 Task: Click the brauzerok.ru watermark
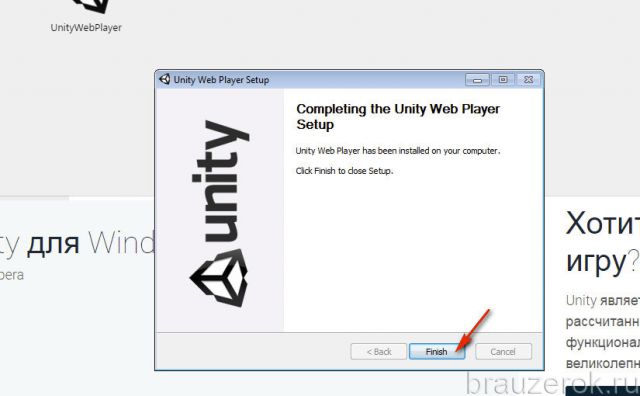(x=552, y=384)
